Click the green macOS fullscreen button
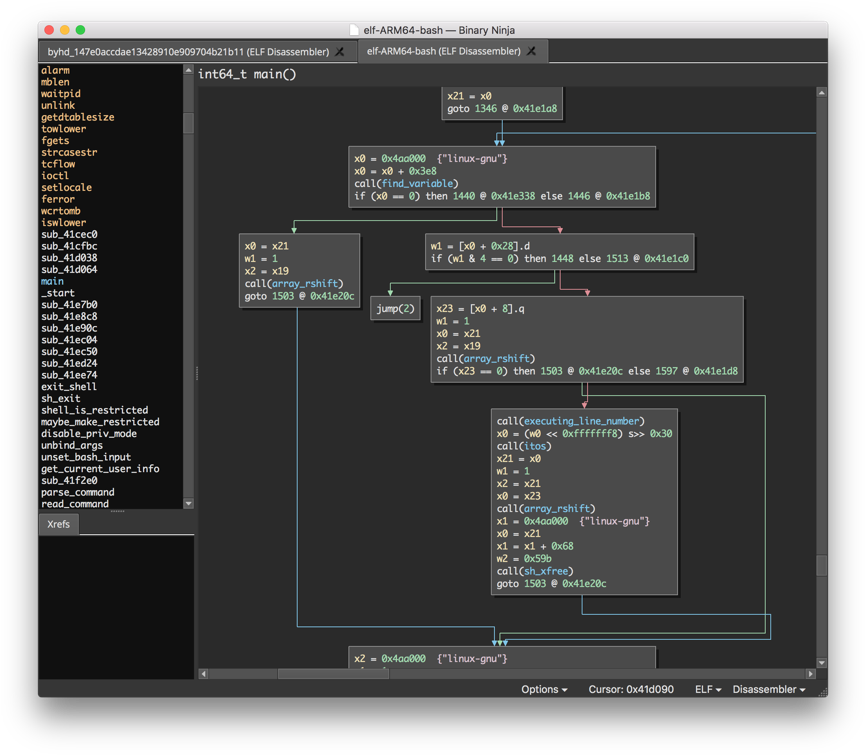This screenshot has width=865, height=755. (x=81, y=30)
